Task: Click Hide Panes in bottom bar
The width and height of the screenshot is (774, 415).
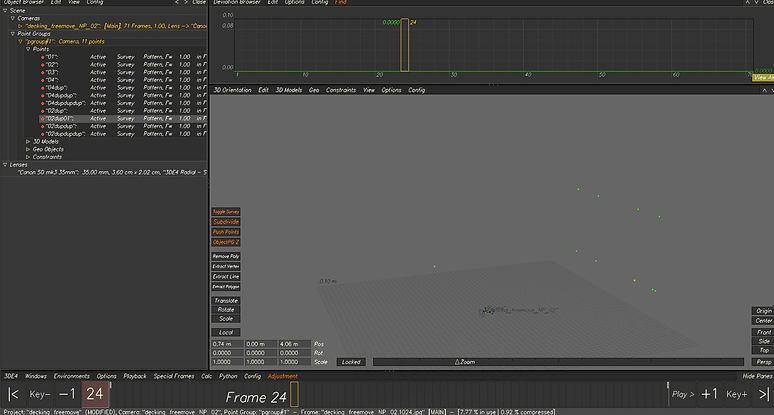Action: point(757,377)
